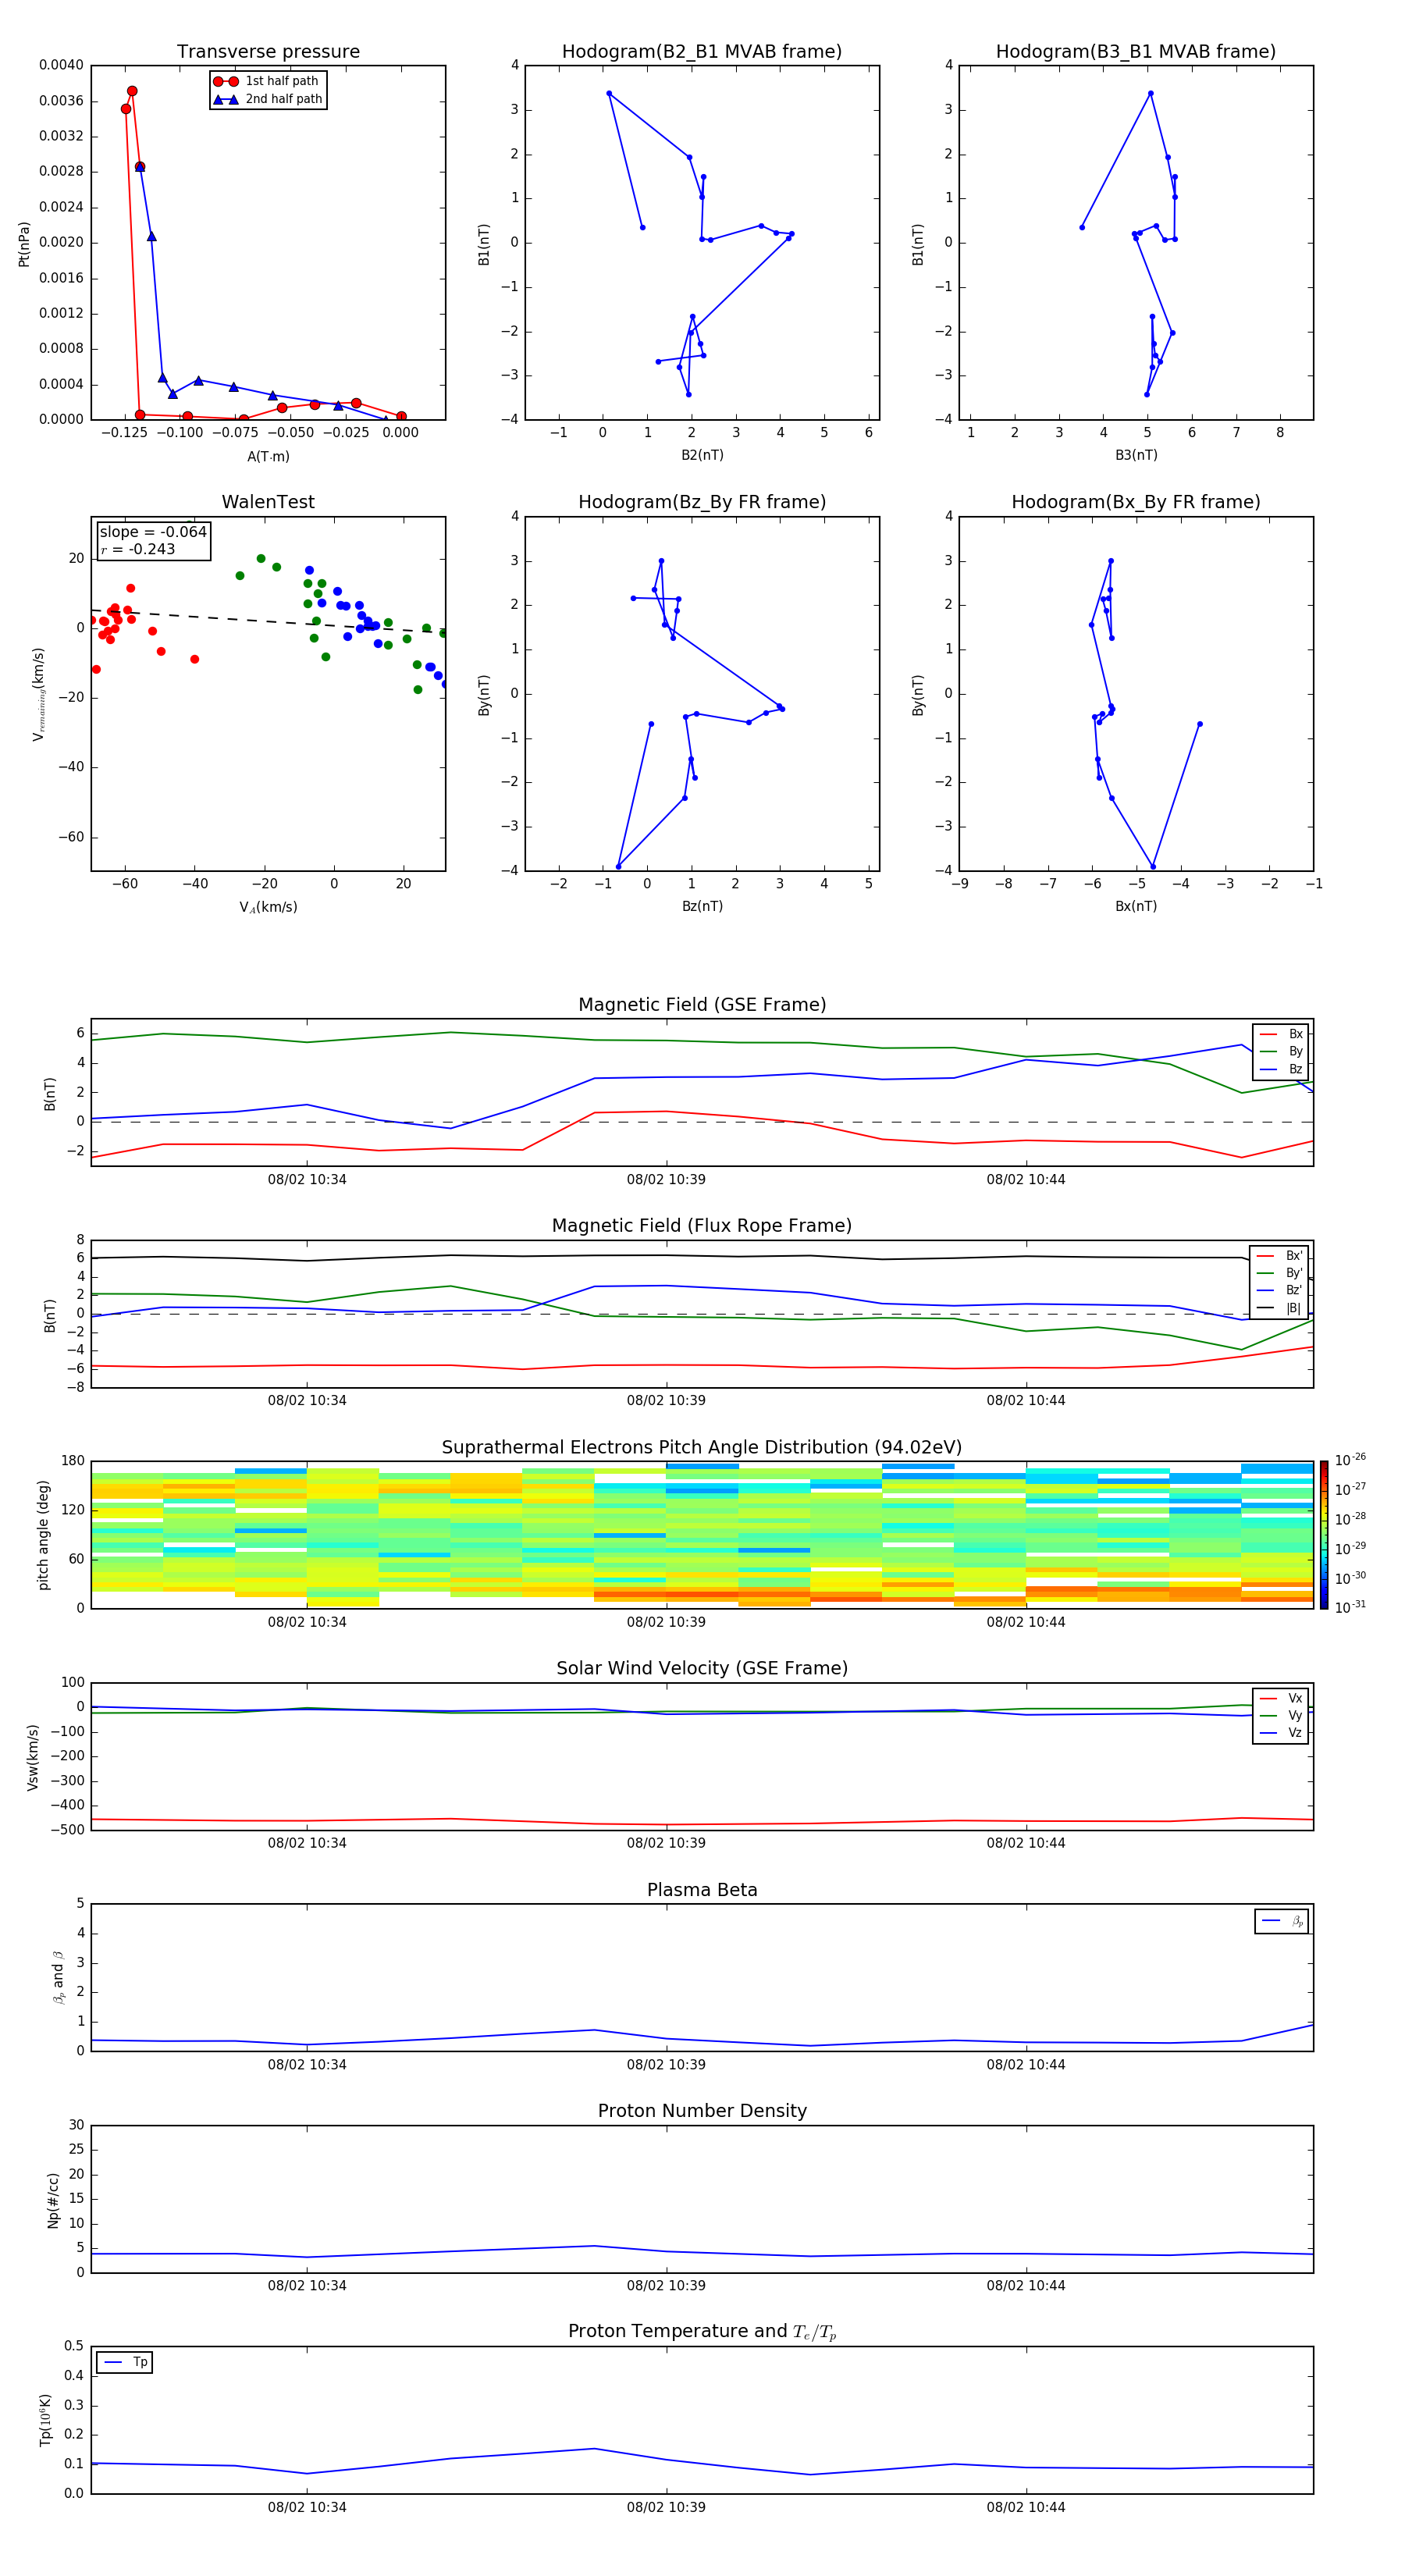Viewport: 1405px width, 2576px height.
Task: Select the "V_remaining(km/s)" y-axis label
Action: (38, 694)
